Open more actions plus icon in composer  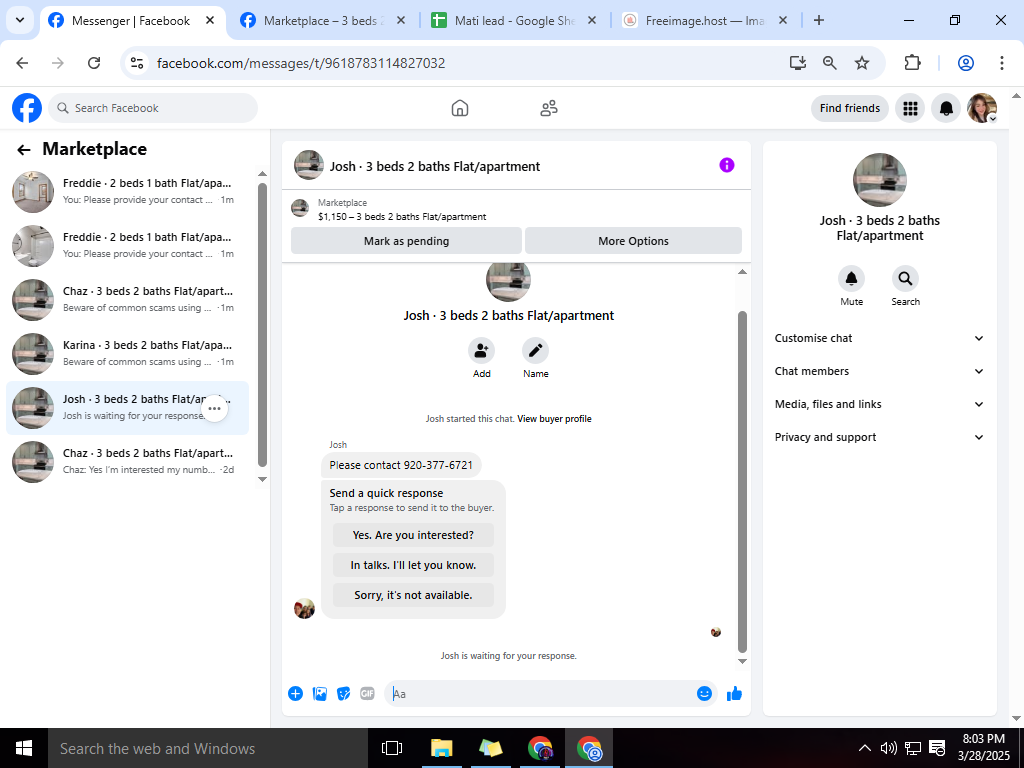coord(295,694)
